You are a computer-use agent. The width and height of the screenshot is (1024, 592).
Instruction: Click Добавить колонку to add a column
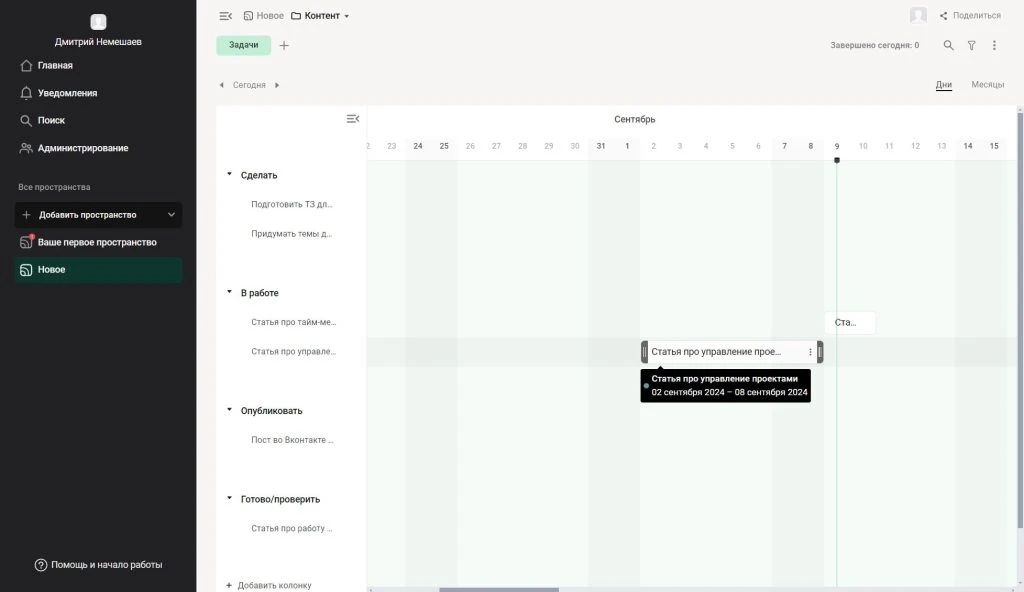point(270,585)
